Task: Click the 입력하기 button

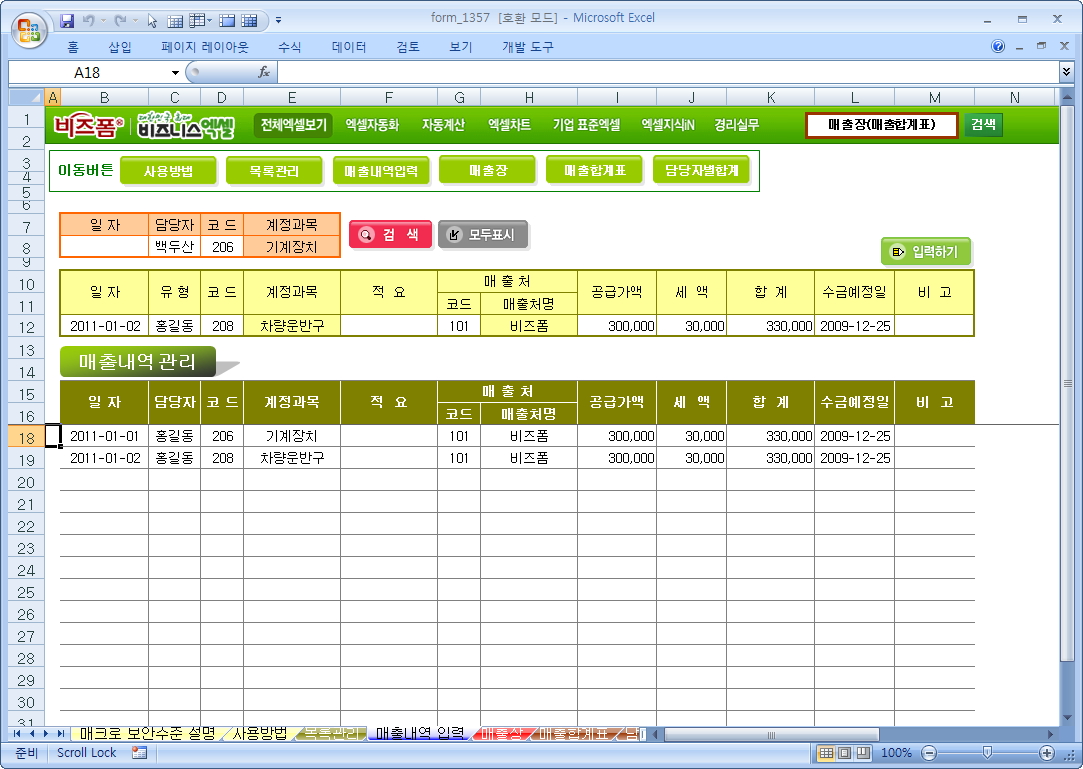Action: pos(926,252)
